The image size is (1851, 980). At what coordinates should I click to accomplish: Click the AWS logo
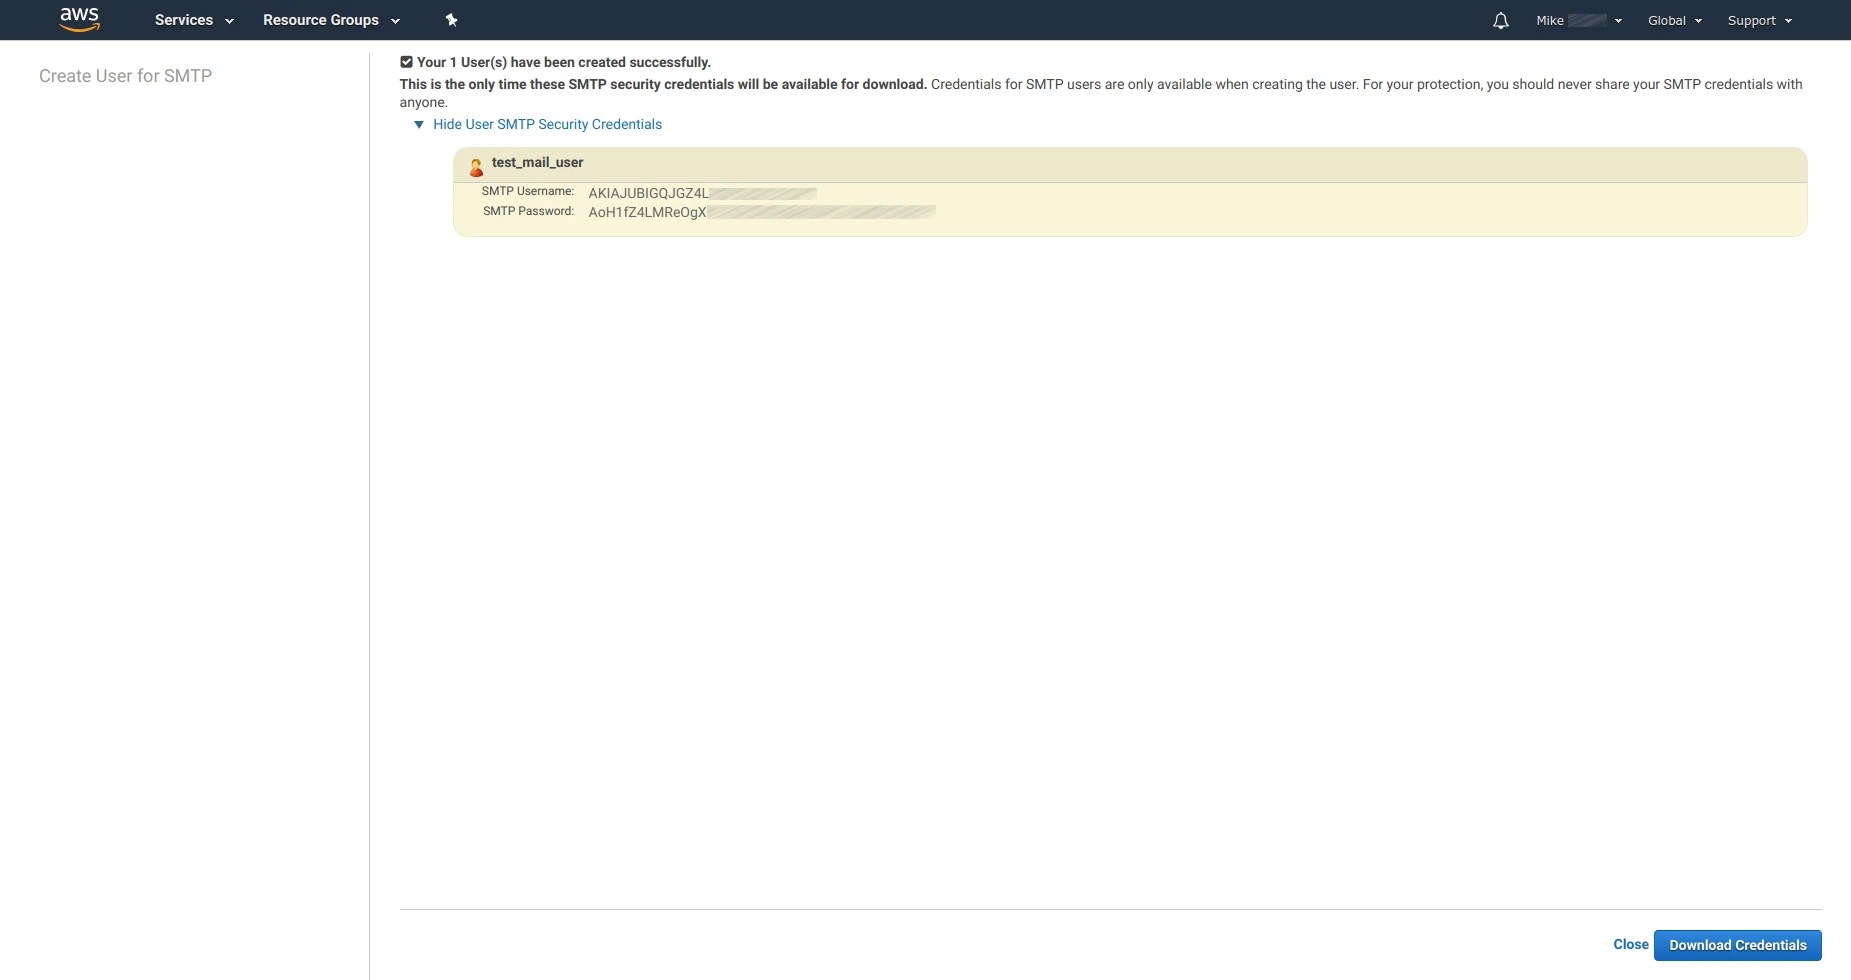[80, 19]
